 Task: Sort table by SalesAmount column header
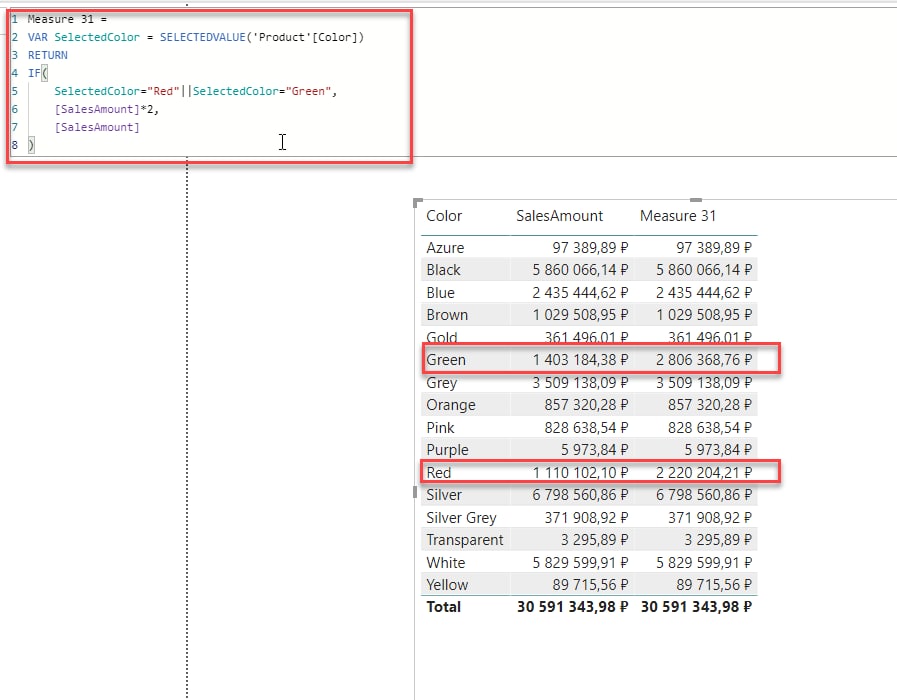click(x=559, y=216)
